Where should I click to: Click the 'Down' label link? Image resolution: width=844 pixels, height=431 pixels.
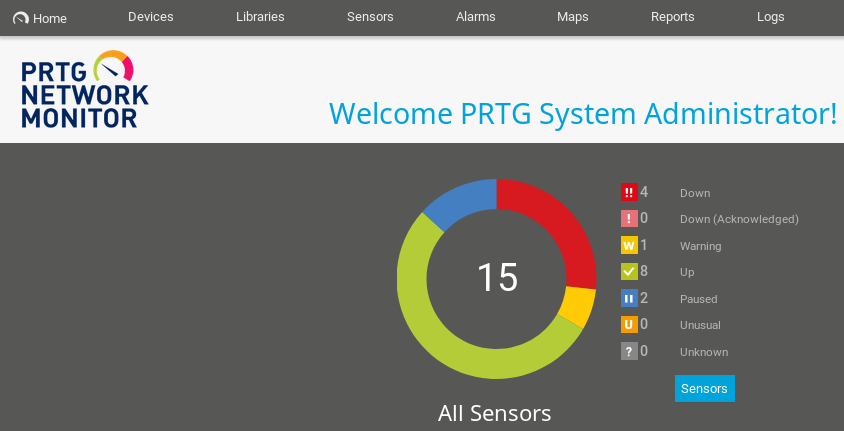click(x=695, y=193)
